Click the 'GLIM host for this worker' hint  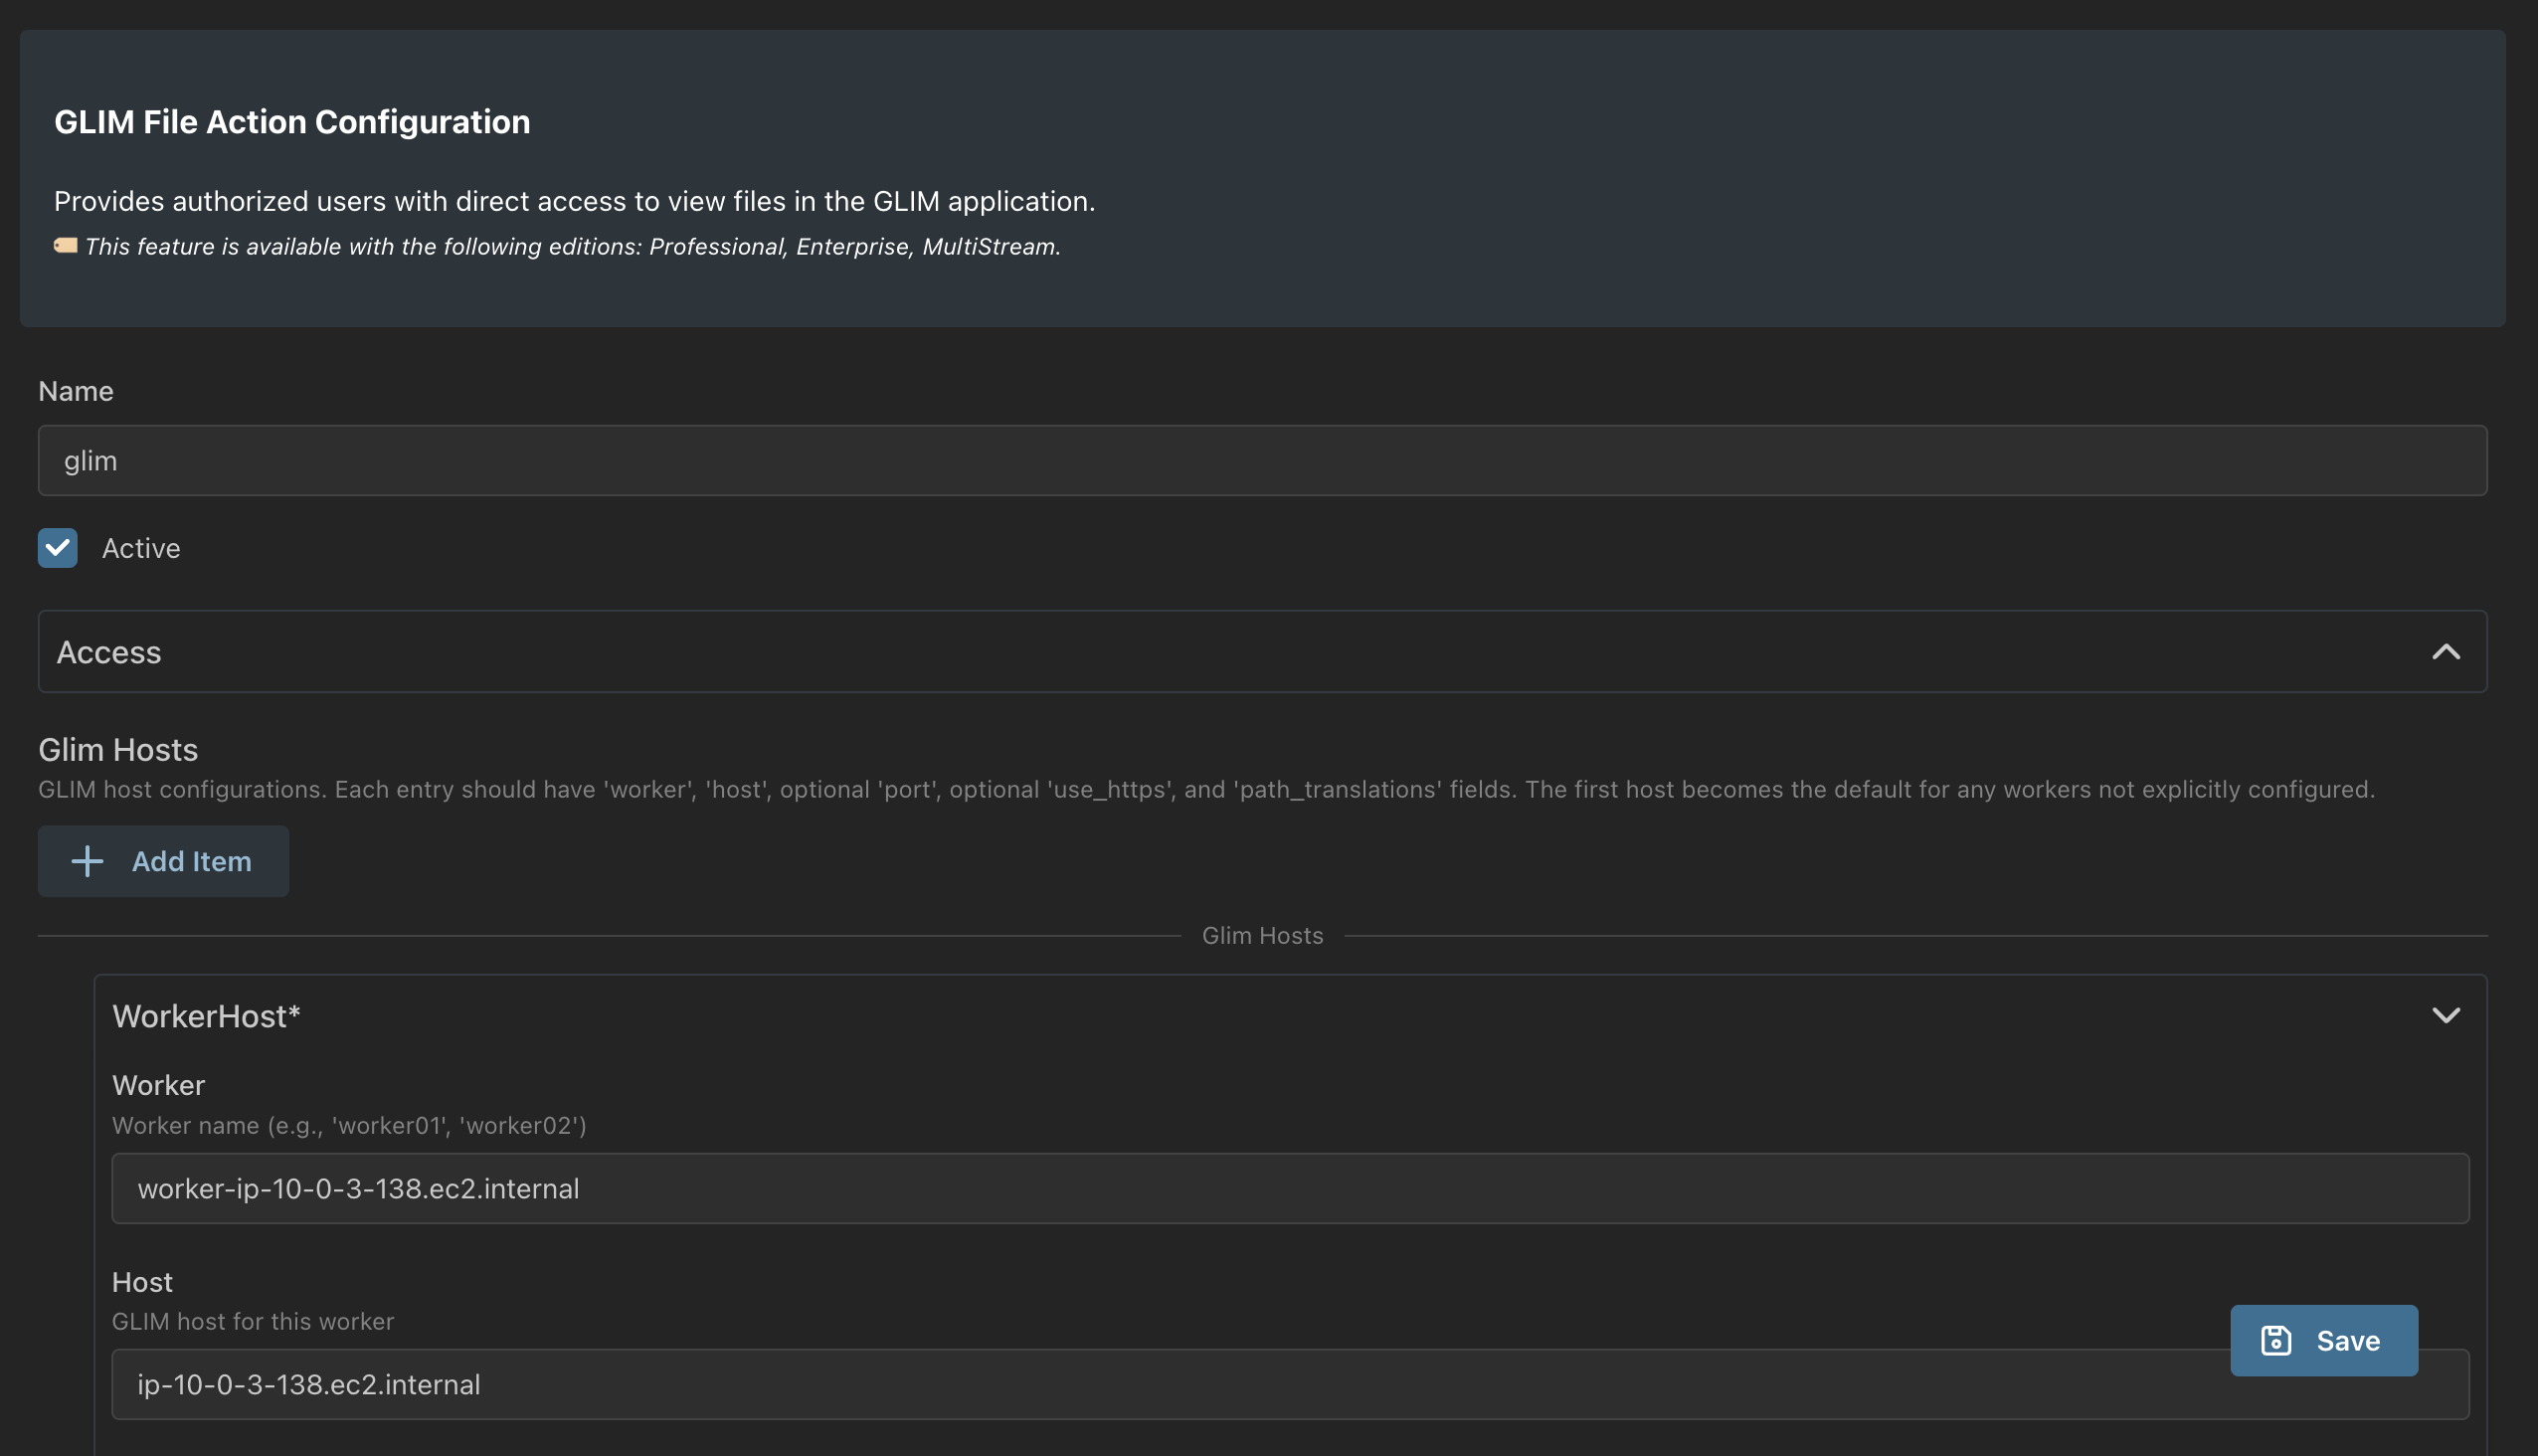click(253, 1321)
